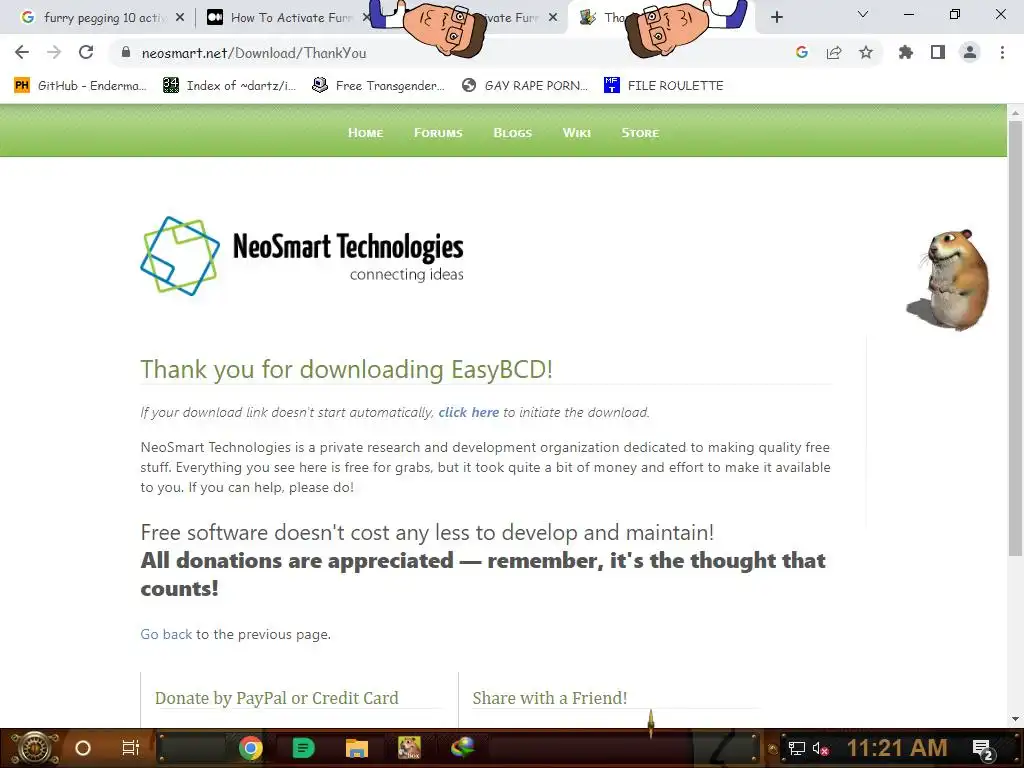
Task: Open File Explorer from the taskbar
Action: 357,748
